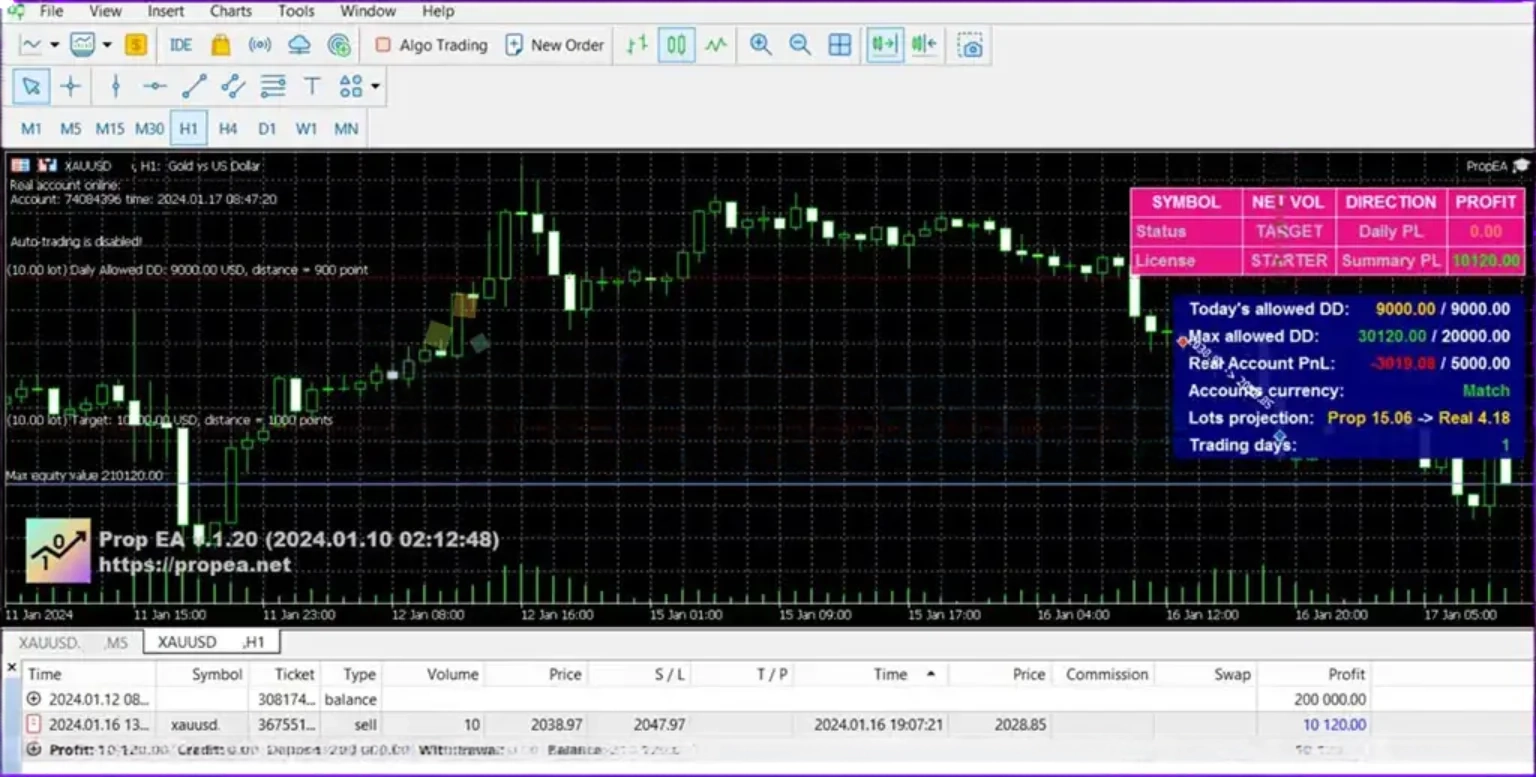The height and width of the screenshot is (777, 1536).
Task: Toggle Algo Trading on
Action: (431, 45)
